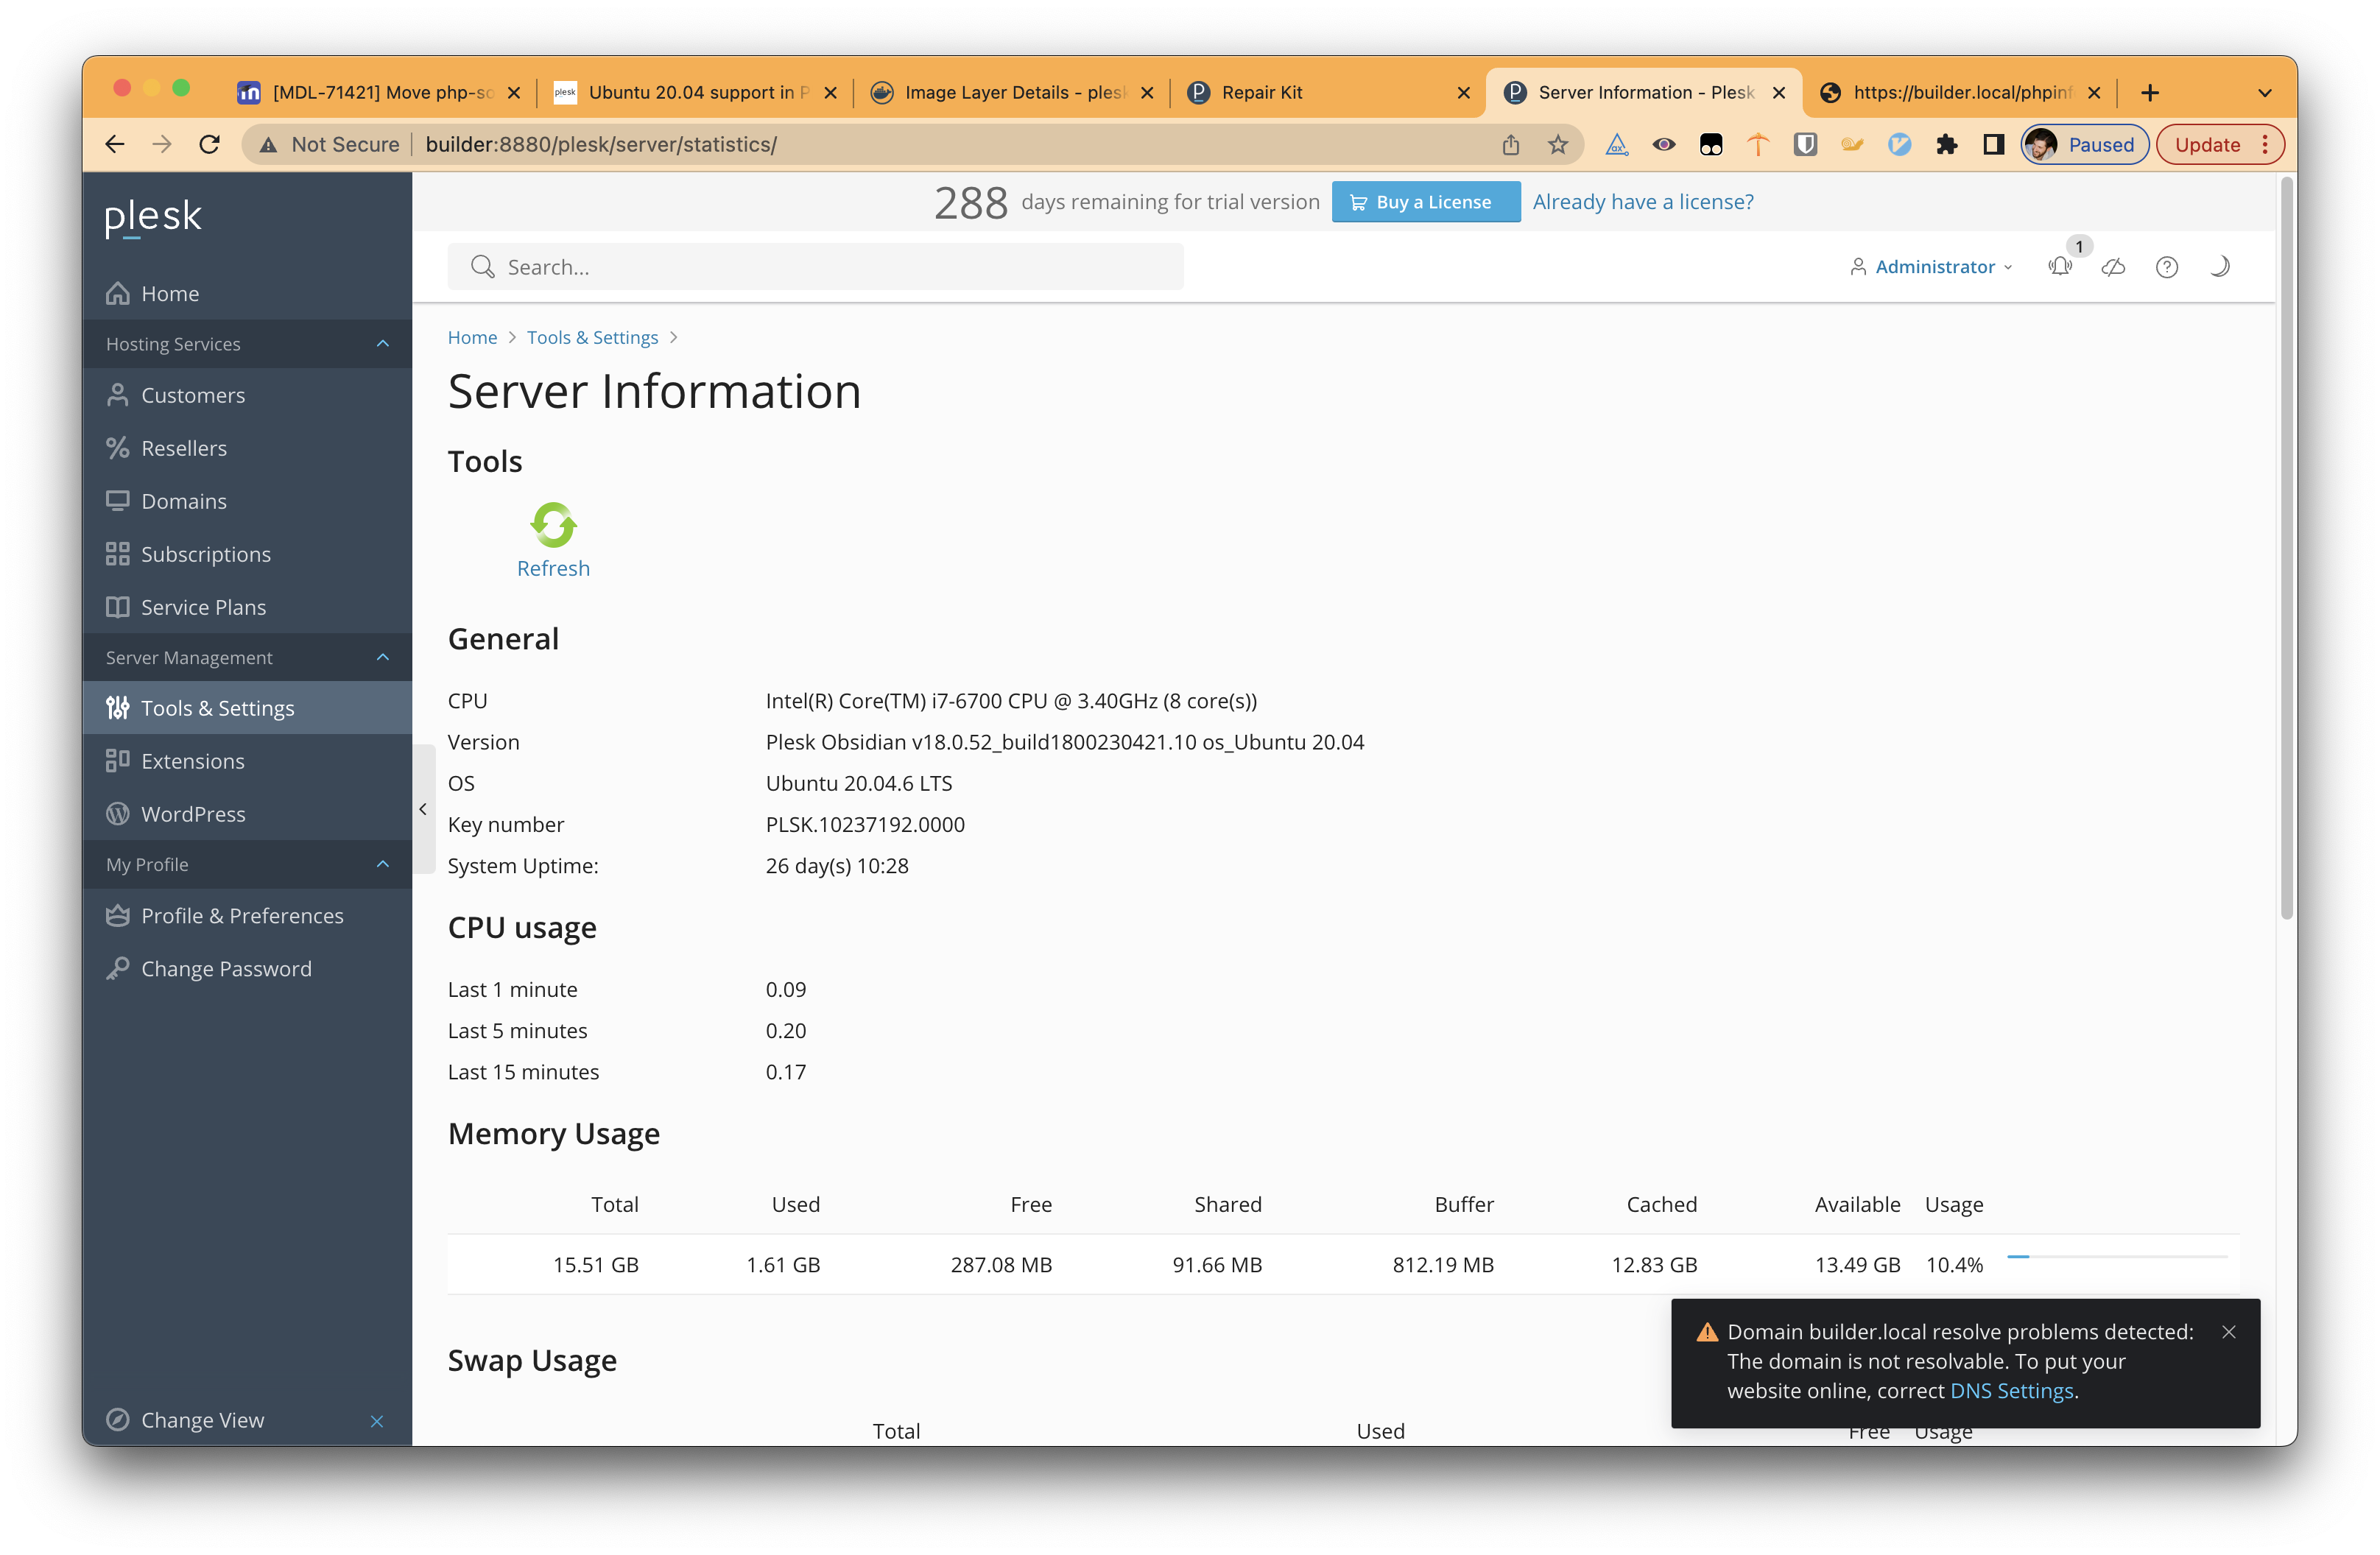2380x1555 pixels.
Task: Open Customers in sidebar
Action: tap(247, 395)
